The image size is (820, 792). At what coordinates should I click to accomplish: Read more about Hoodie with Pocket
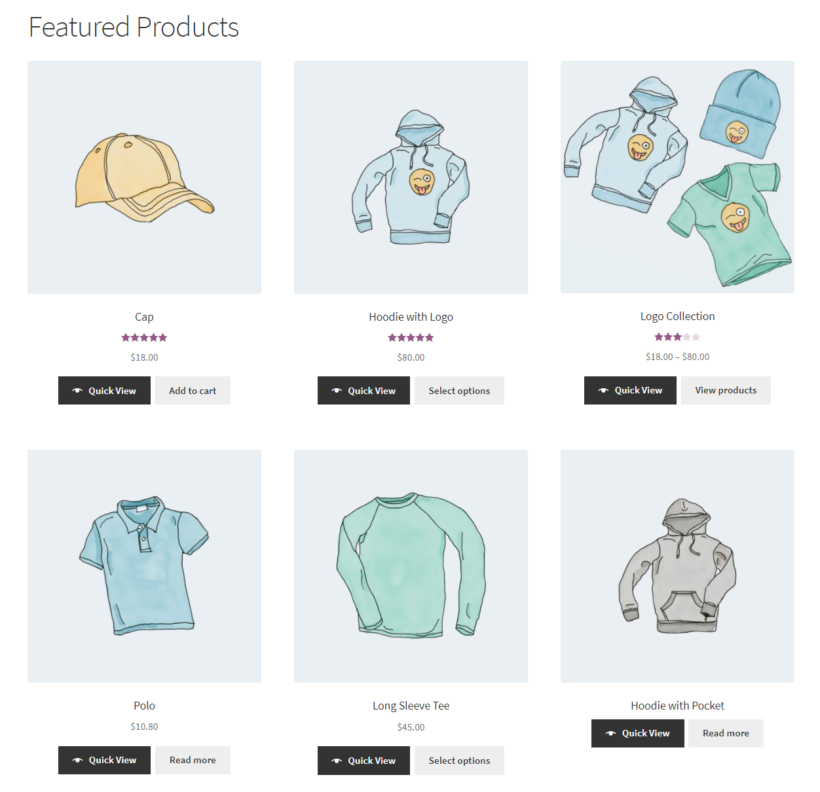(725, 733)
